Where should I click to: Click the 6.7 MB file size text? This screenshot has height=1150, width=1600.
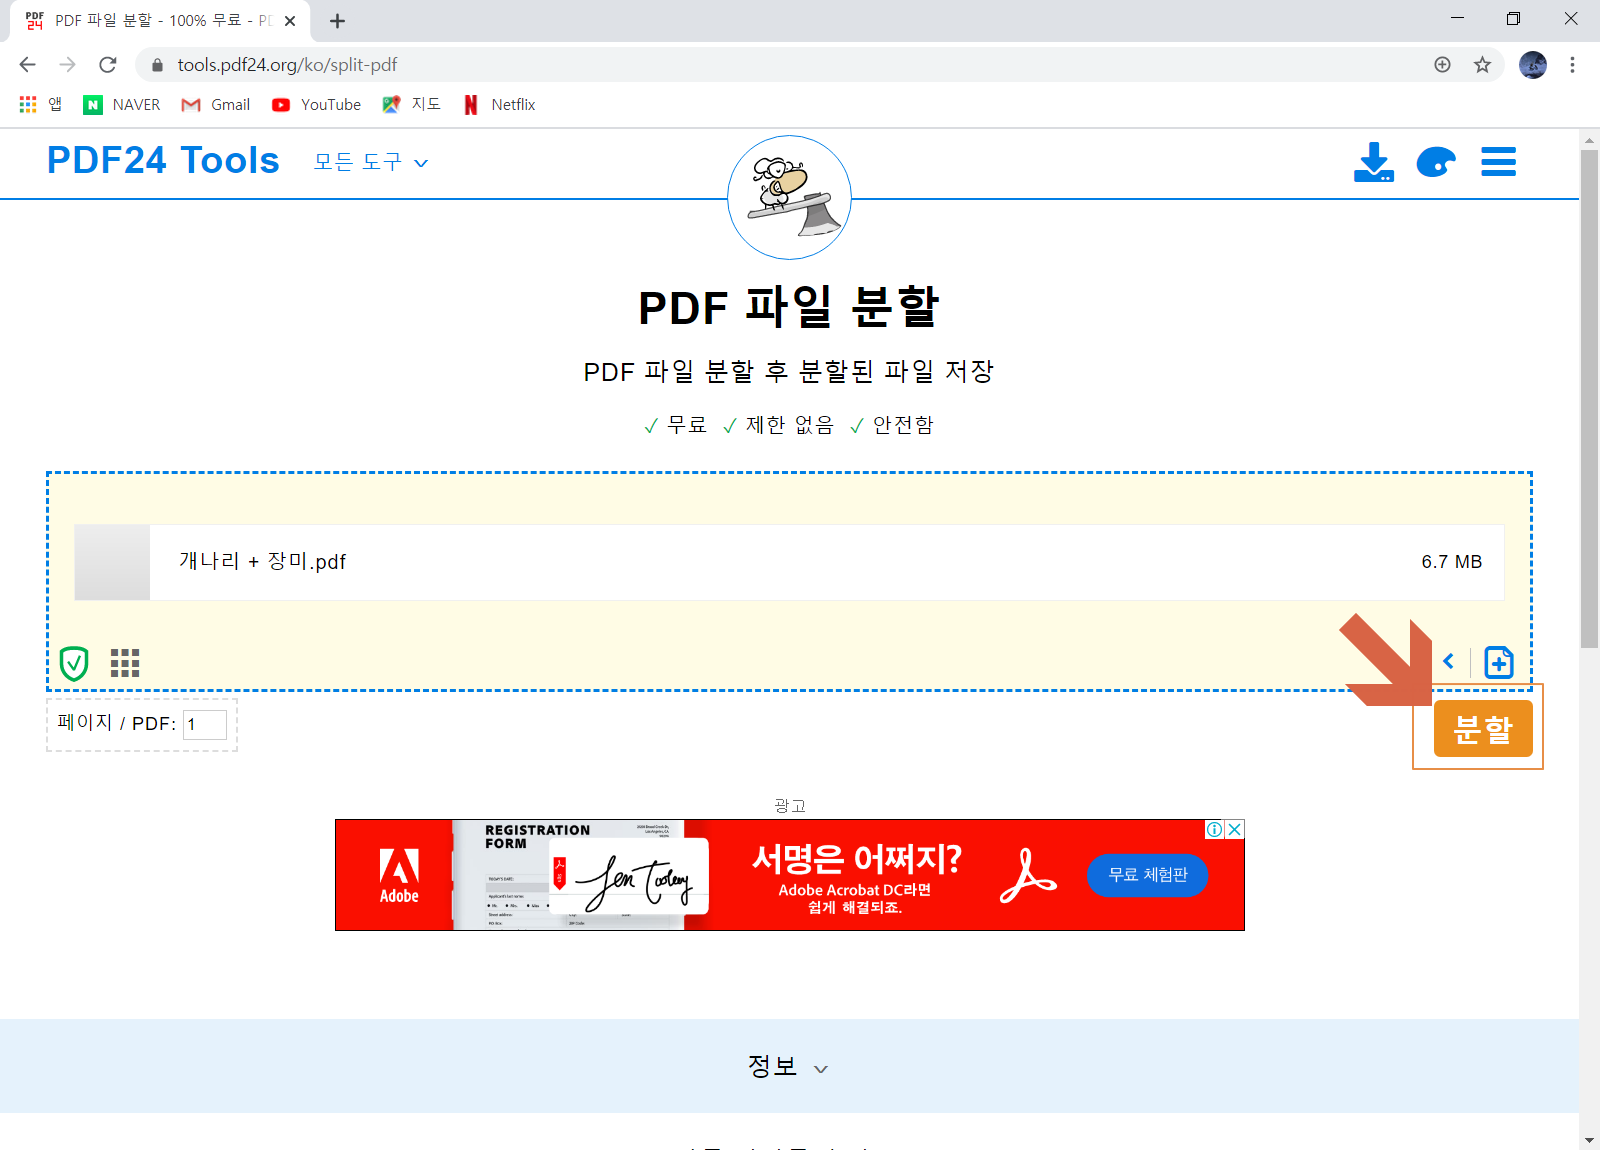click(1451, 562)
